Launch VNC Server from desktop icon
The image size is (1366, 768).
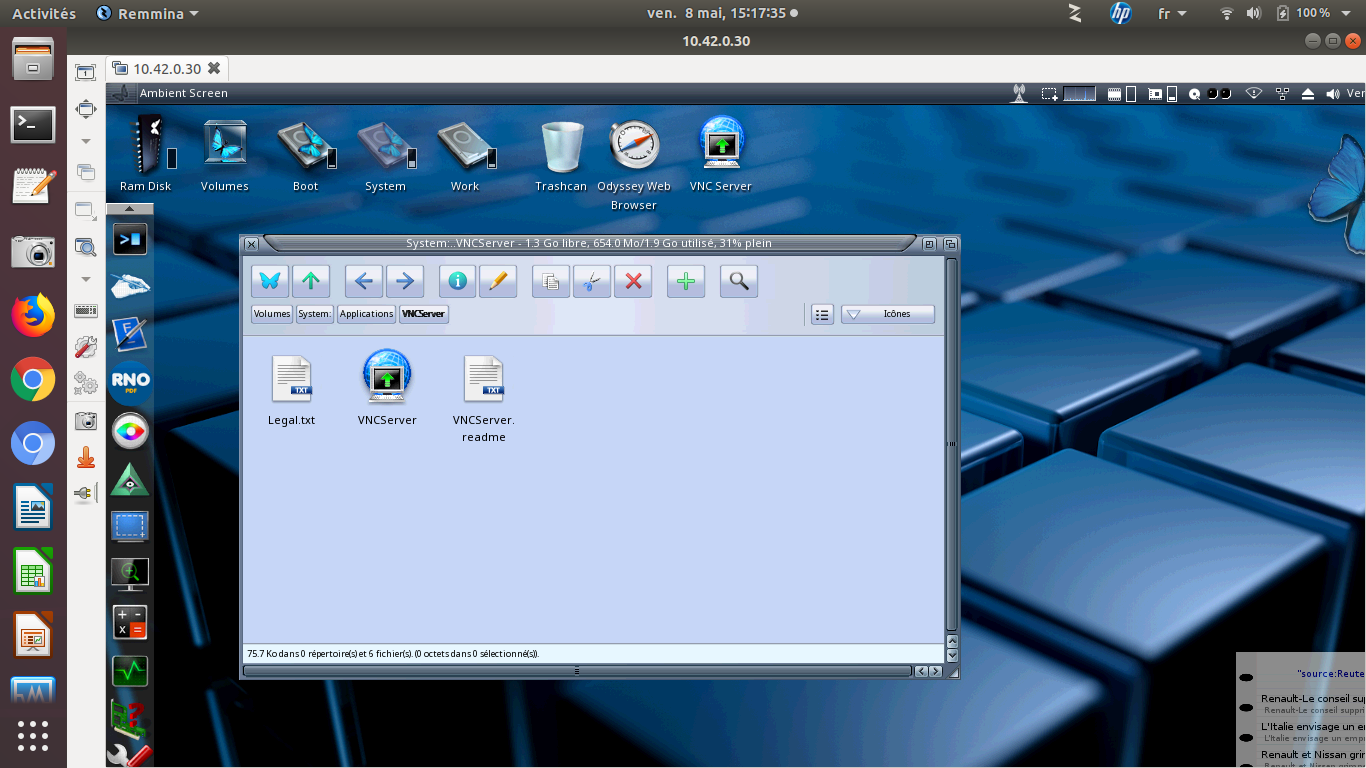(x=721, y=141)
